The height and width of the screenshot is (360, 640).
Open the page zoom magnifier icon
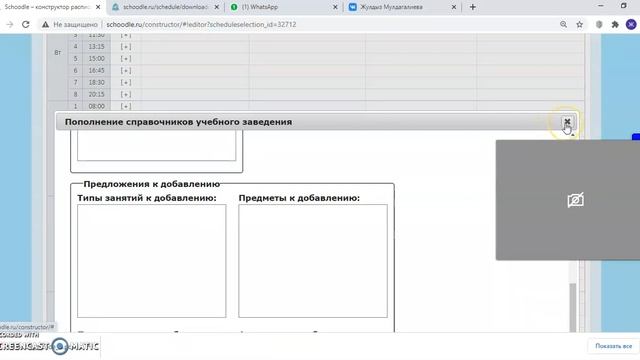click(x=563, y=24)
